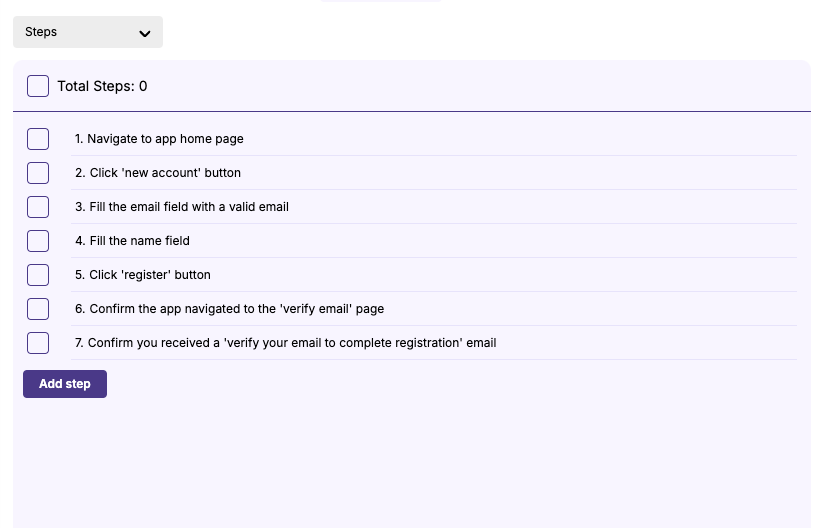Check the box for step 6 verify email page
This screenshot has width=825, height=528.
point(38,309)
